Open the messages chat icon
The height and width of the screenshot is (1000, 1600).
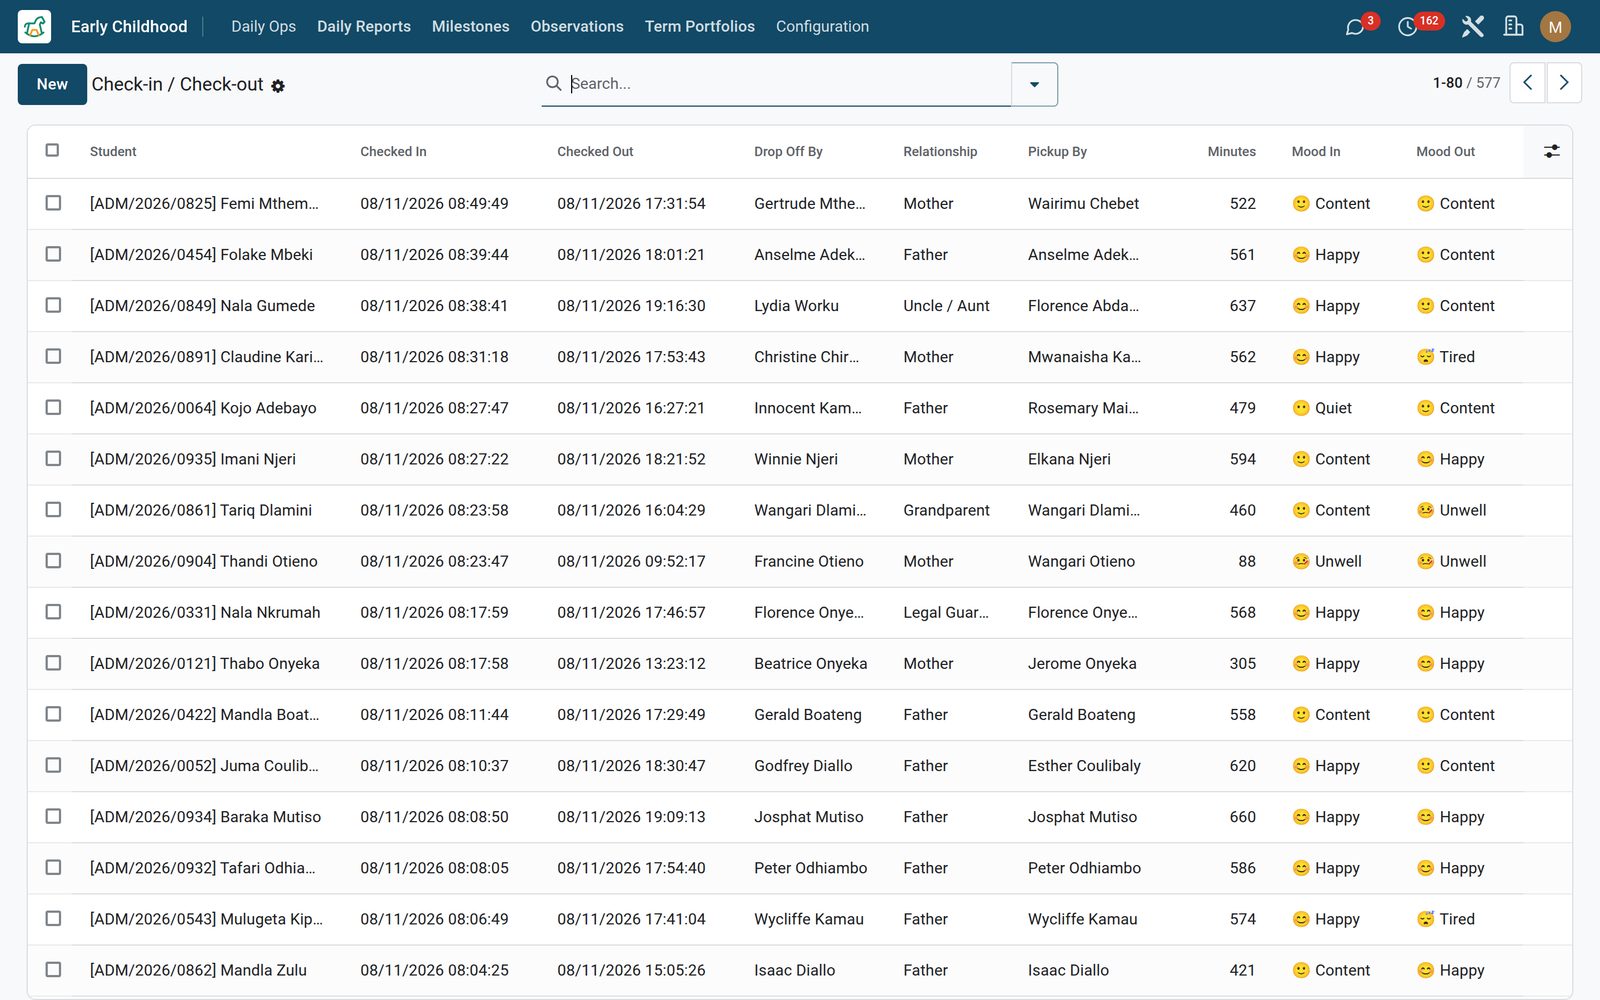[1355, 27]
